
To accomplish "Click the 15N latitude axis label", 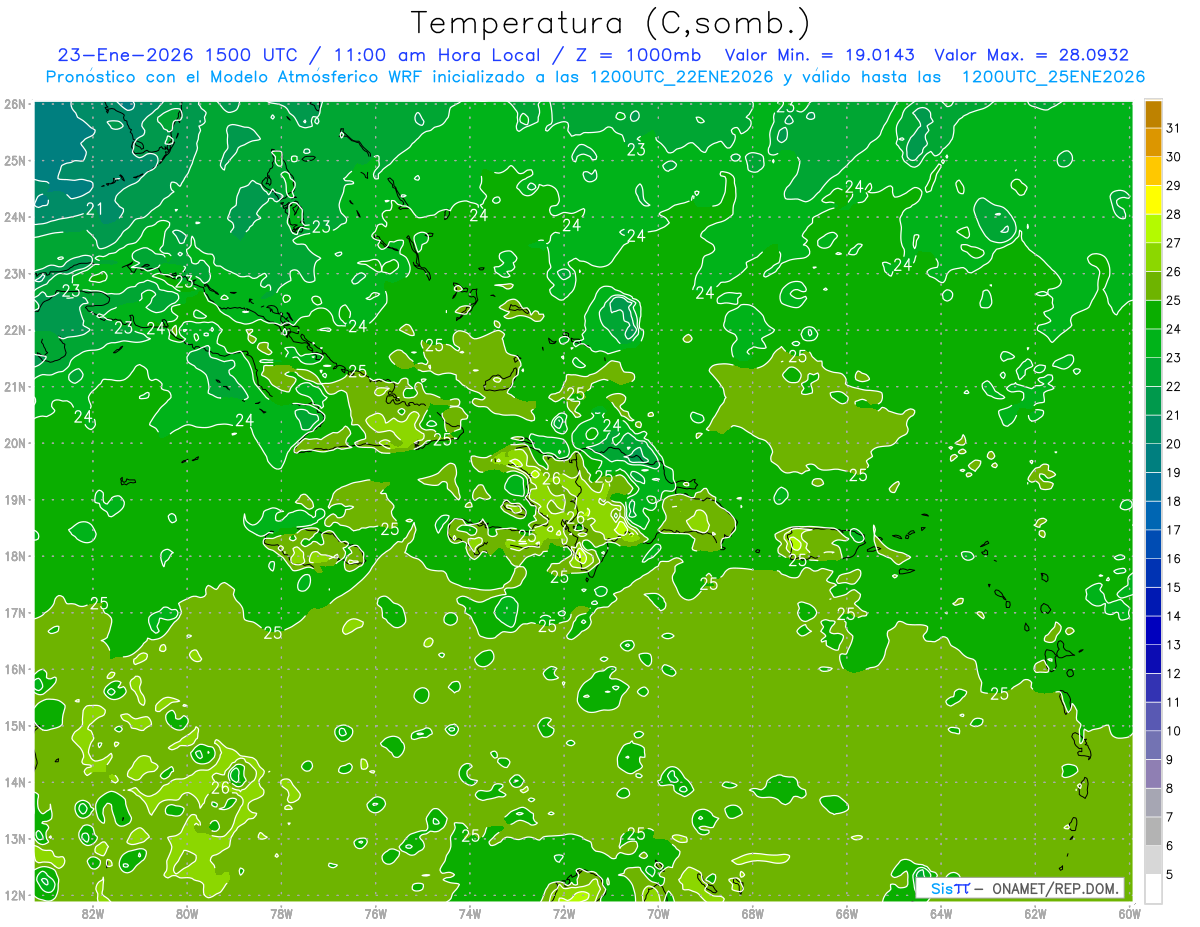I will (15, 725).
